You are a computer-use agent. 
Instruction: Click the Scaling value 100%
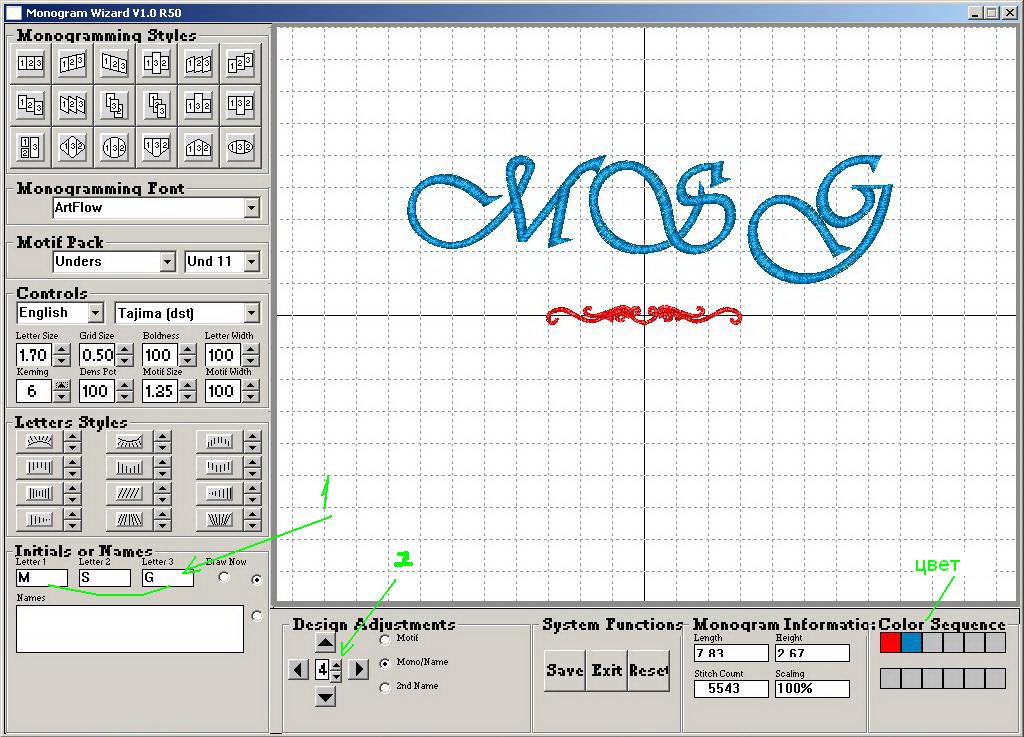(x=812, y=689)
